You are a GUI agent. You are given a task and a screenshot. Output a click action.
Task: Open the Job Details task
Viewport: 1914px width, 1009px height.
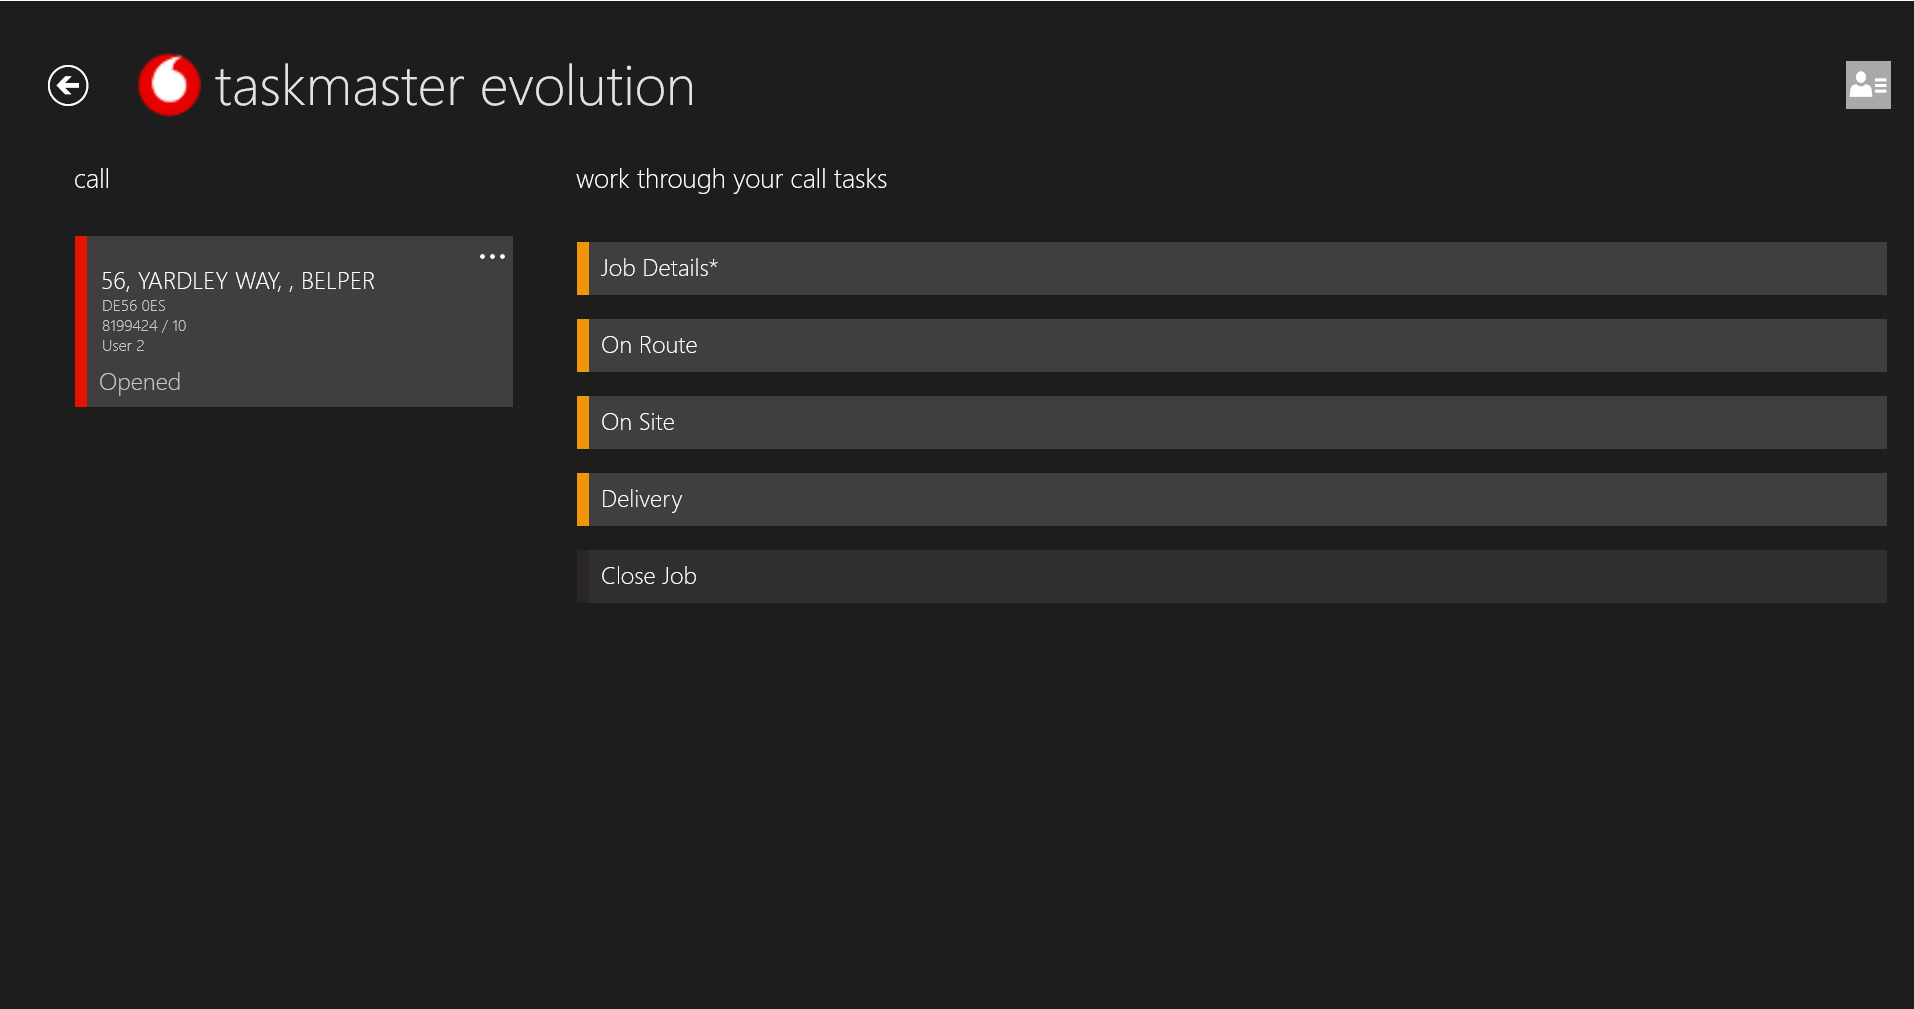pyautogui.click(x=1236, y=268)
